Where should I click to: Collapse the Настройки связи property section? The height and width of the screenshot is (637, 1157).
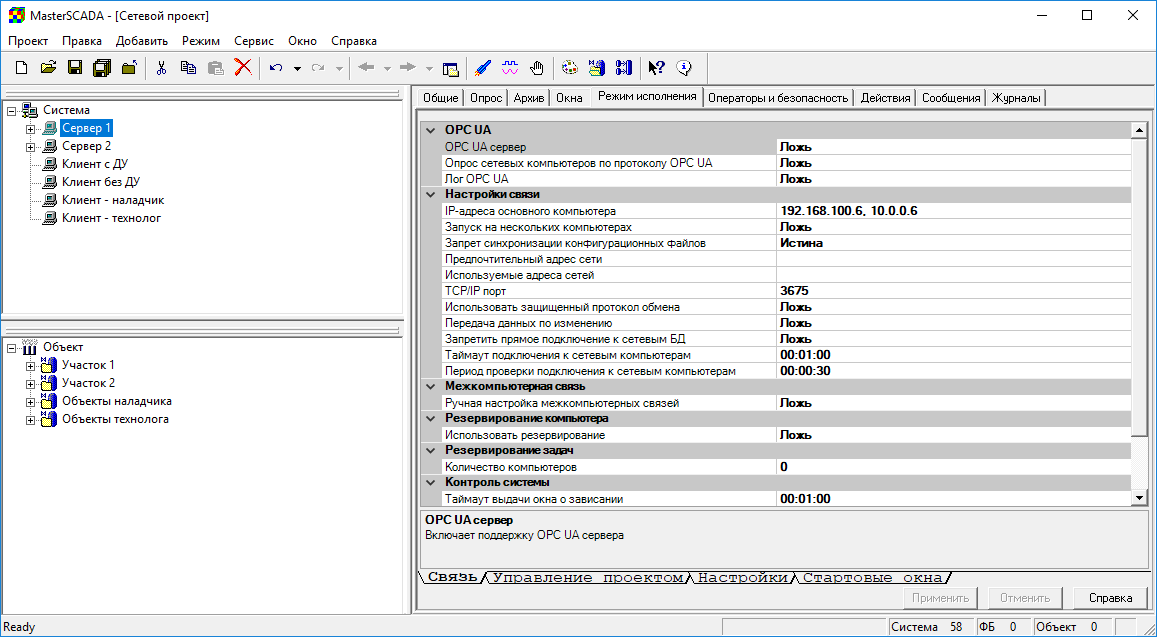click(431, 195)
